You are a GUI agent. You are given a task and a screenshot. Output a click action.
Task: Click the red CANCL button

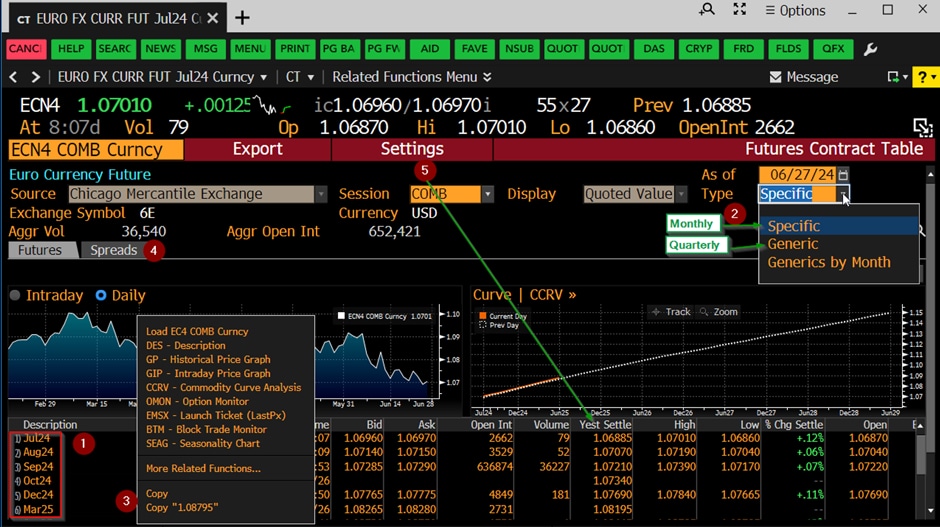pos(25,49)
